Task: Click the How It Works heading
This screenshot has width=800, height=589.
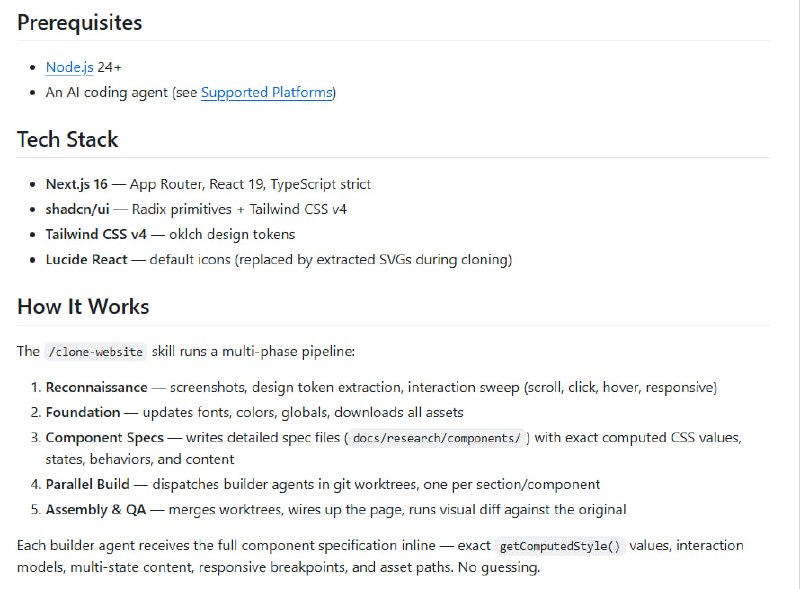Action: [83, 306]
